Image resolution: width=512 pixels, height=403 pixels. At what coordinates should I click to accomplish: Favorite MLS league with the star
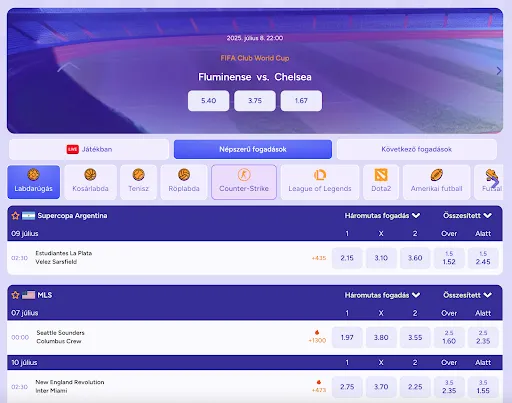point(15,295)
